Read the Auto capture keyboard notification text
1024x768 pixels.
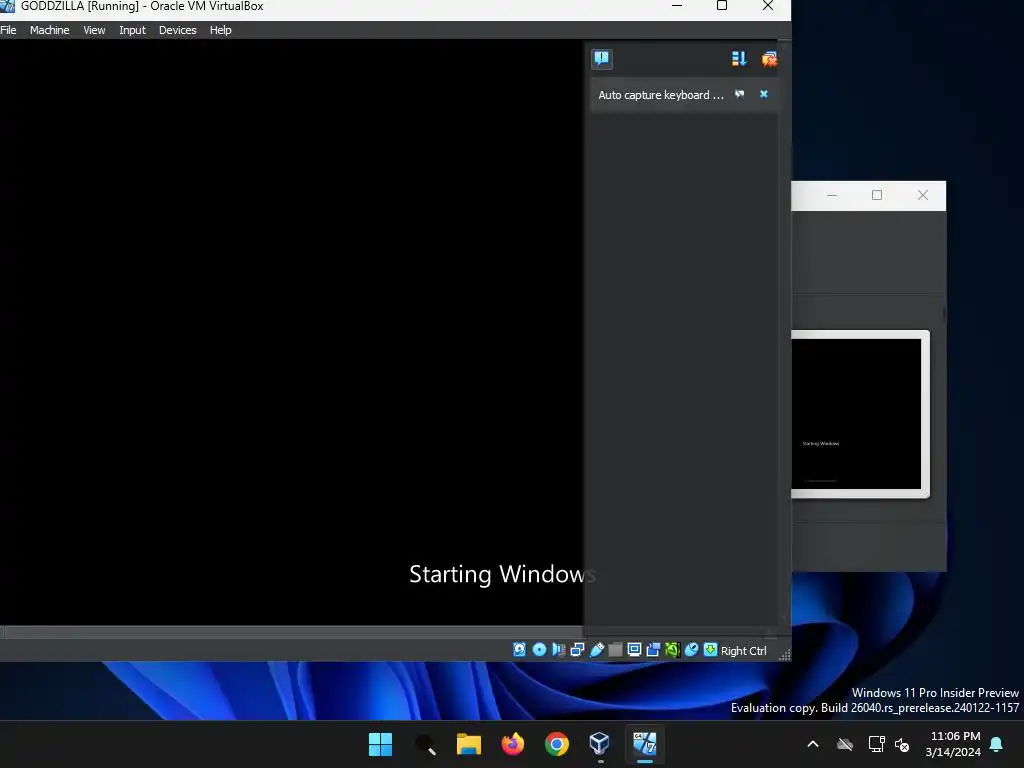pyautogui.click(x=661, y=95)
